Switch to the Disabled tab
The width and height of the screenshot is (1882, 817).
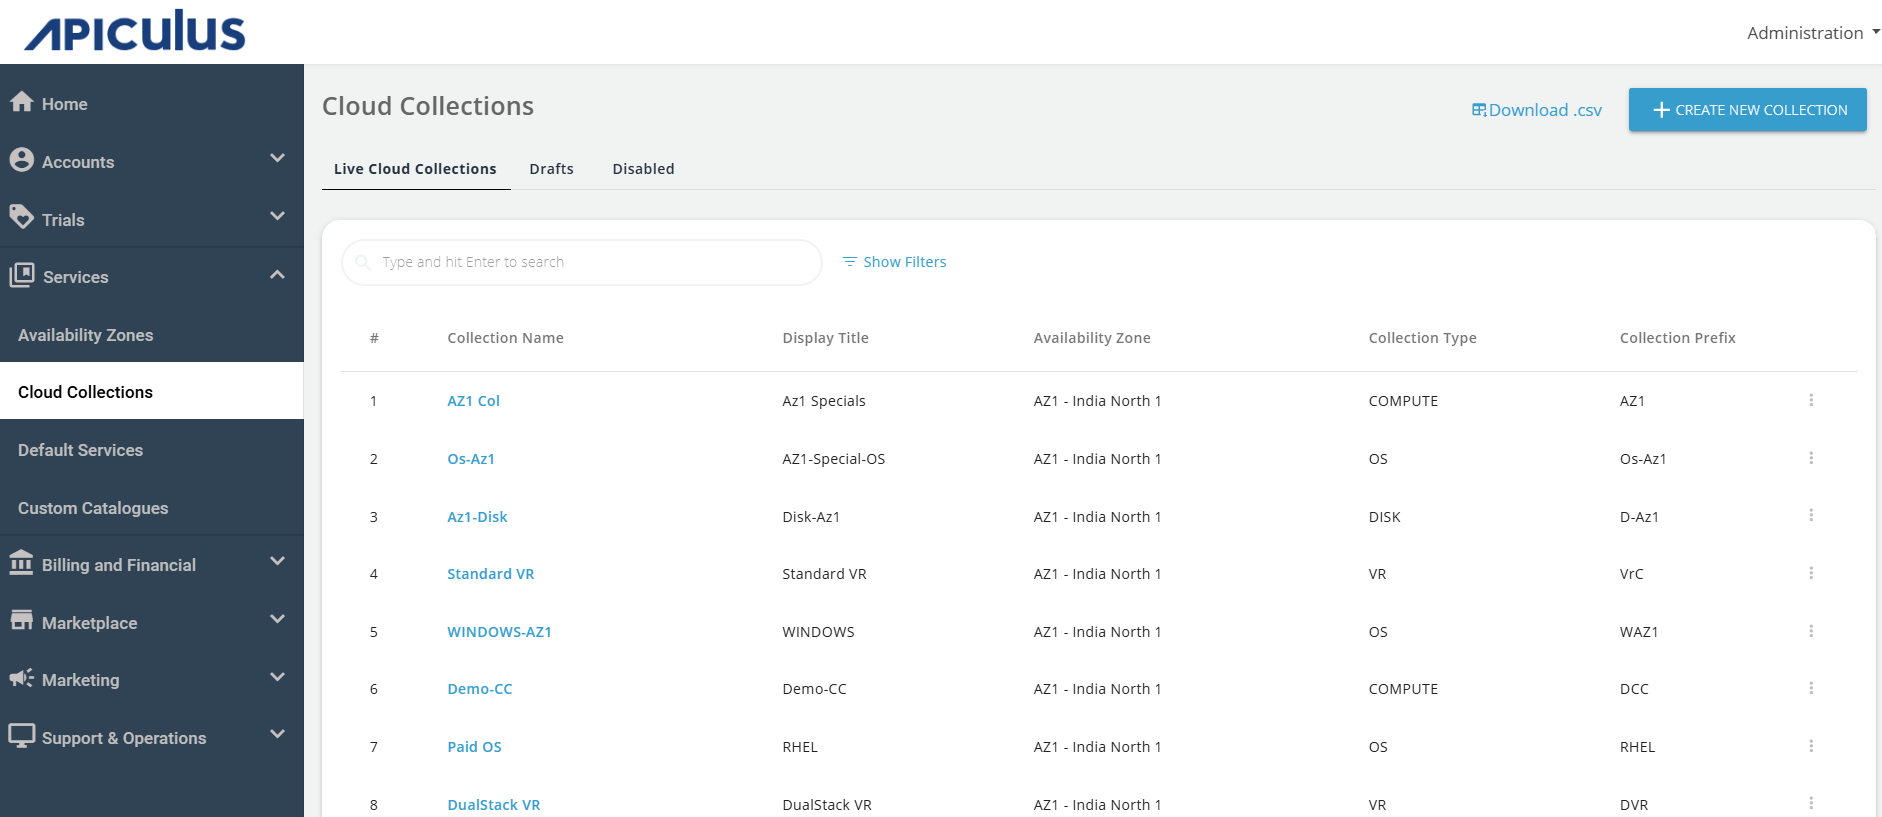tap(643, 169)
